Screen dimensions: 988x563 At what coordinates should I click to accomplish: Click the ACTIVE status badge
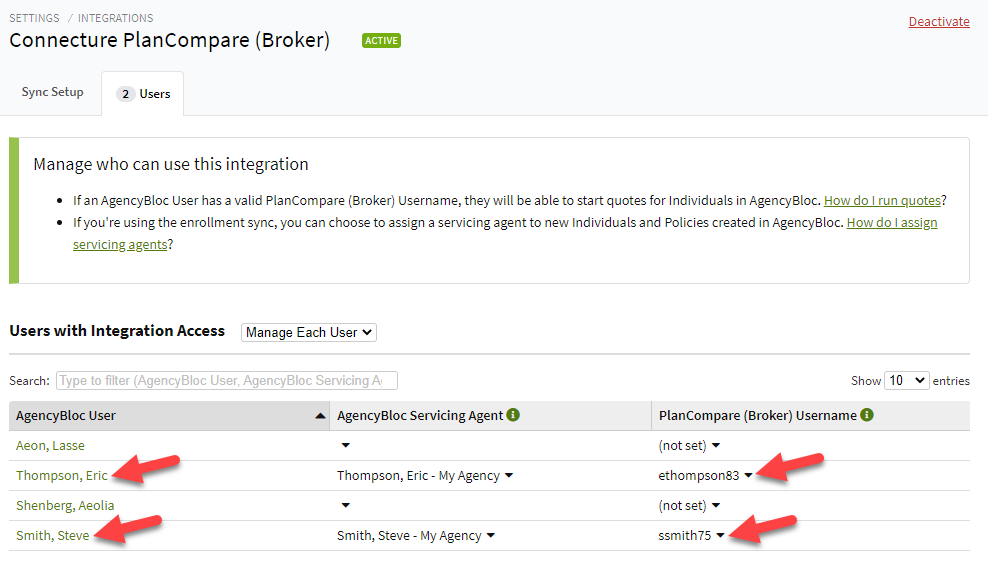381,40
